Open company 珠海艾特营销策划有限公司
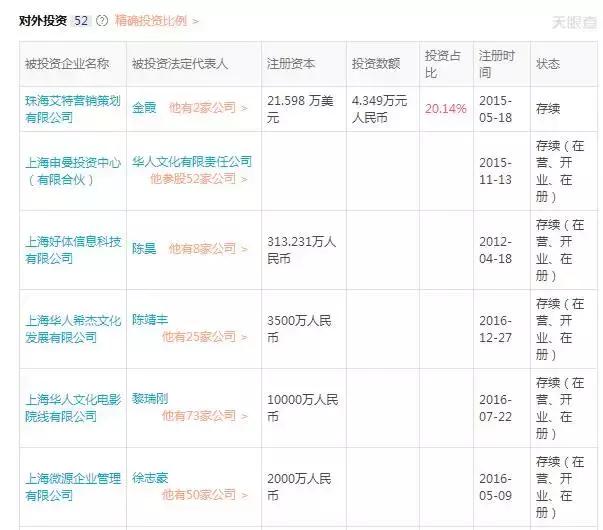603x530 pixels. 73,109
